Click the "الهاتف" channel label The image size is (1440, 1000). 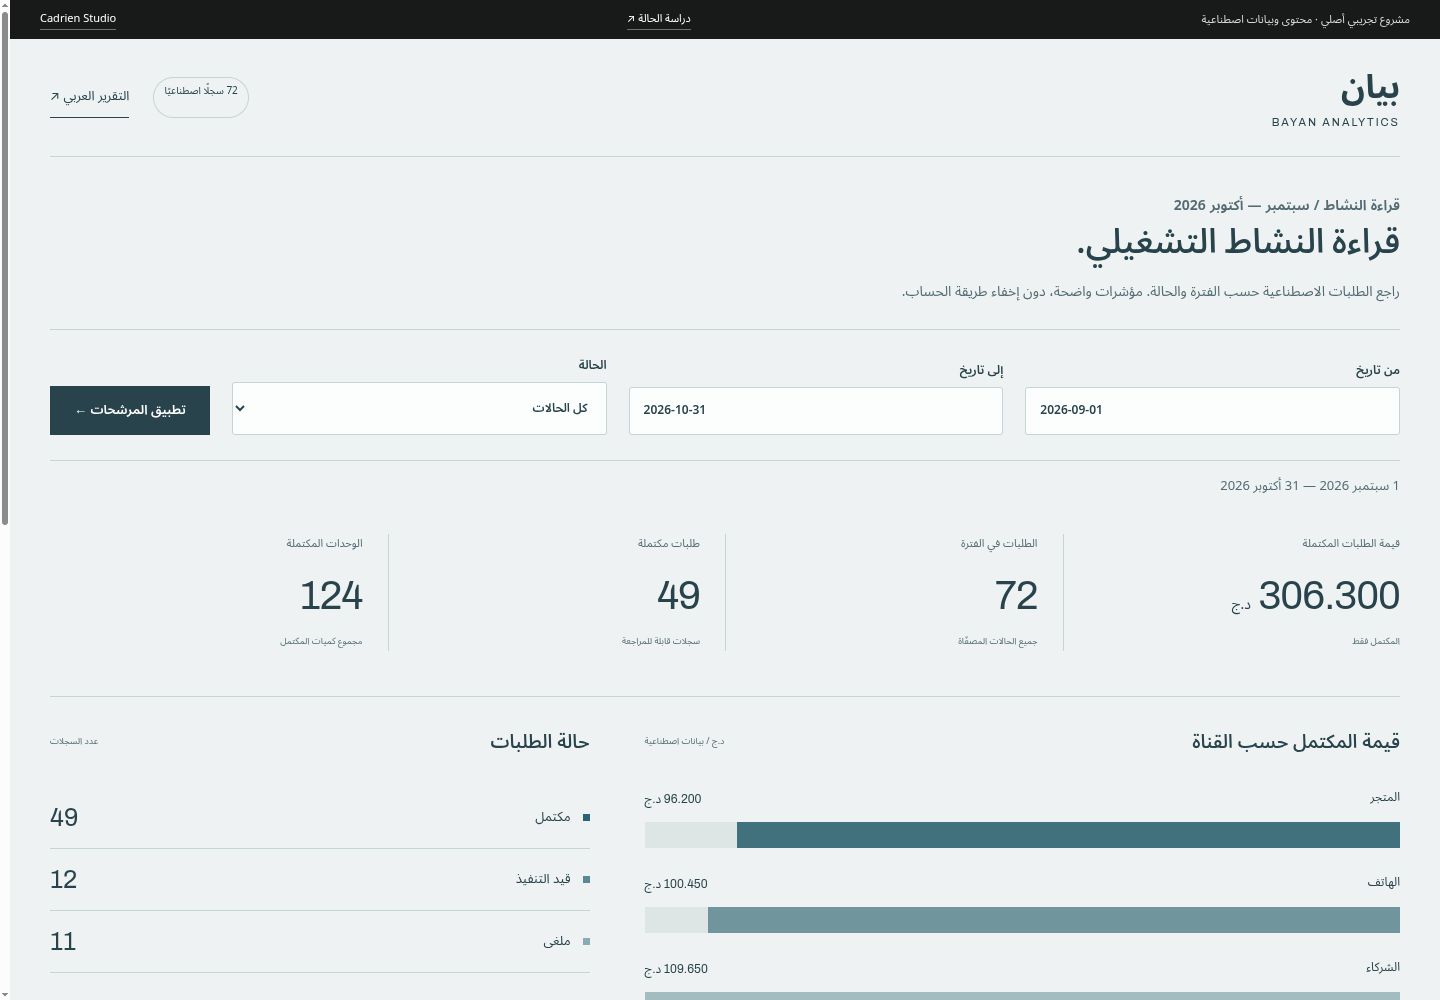pos(1384,883)
